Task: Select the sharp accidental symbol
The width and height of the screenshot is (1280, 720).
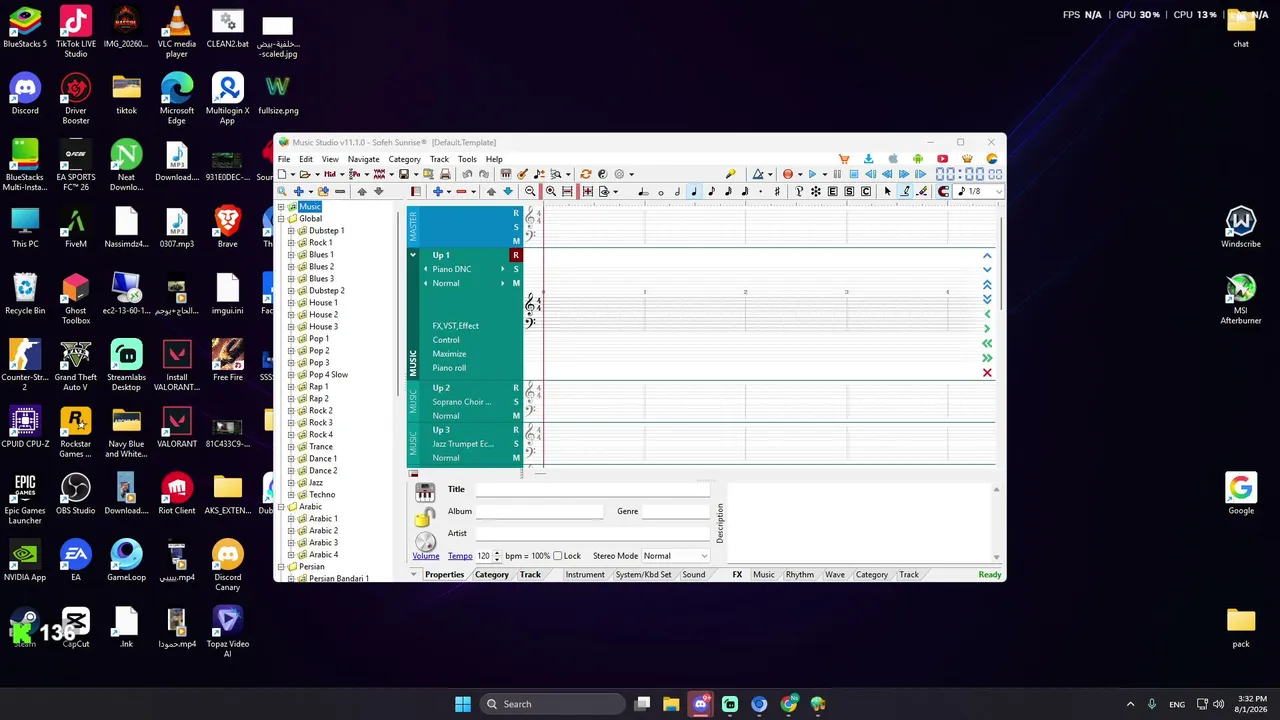Action: (x=777, y=191)
